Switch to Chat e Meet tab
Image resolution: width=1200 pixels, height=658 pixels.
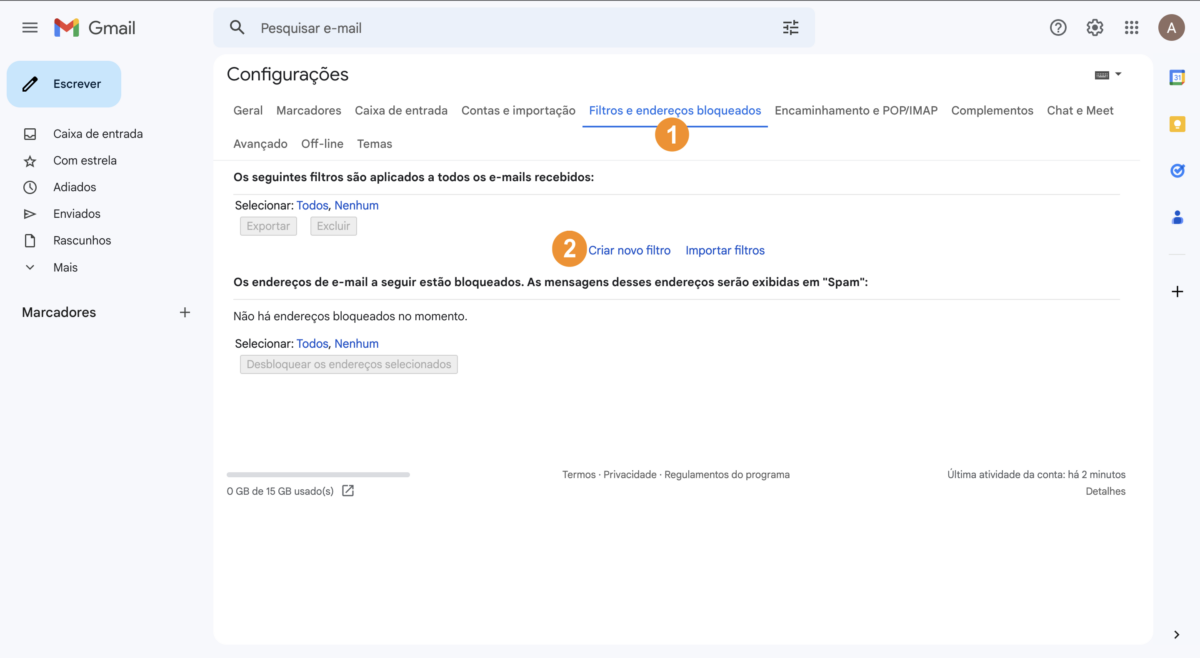[1080, 111]
